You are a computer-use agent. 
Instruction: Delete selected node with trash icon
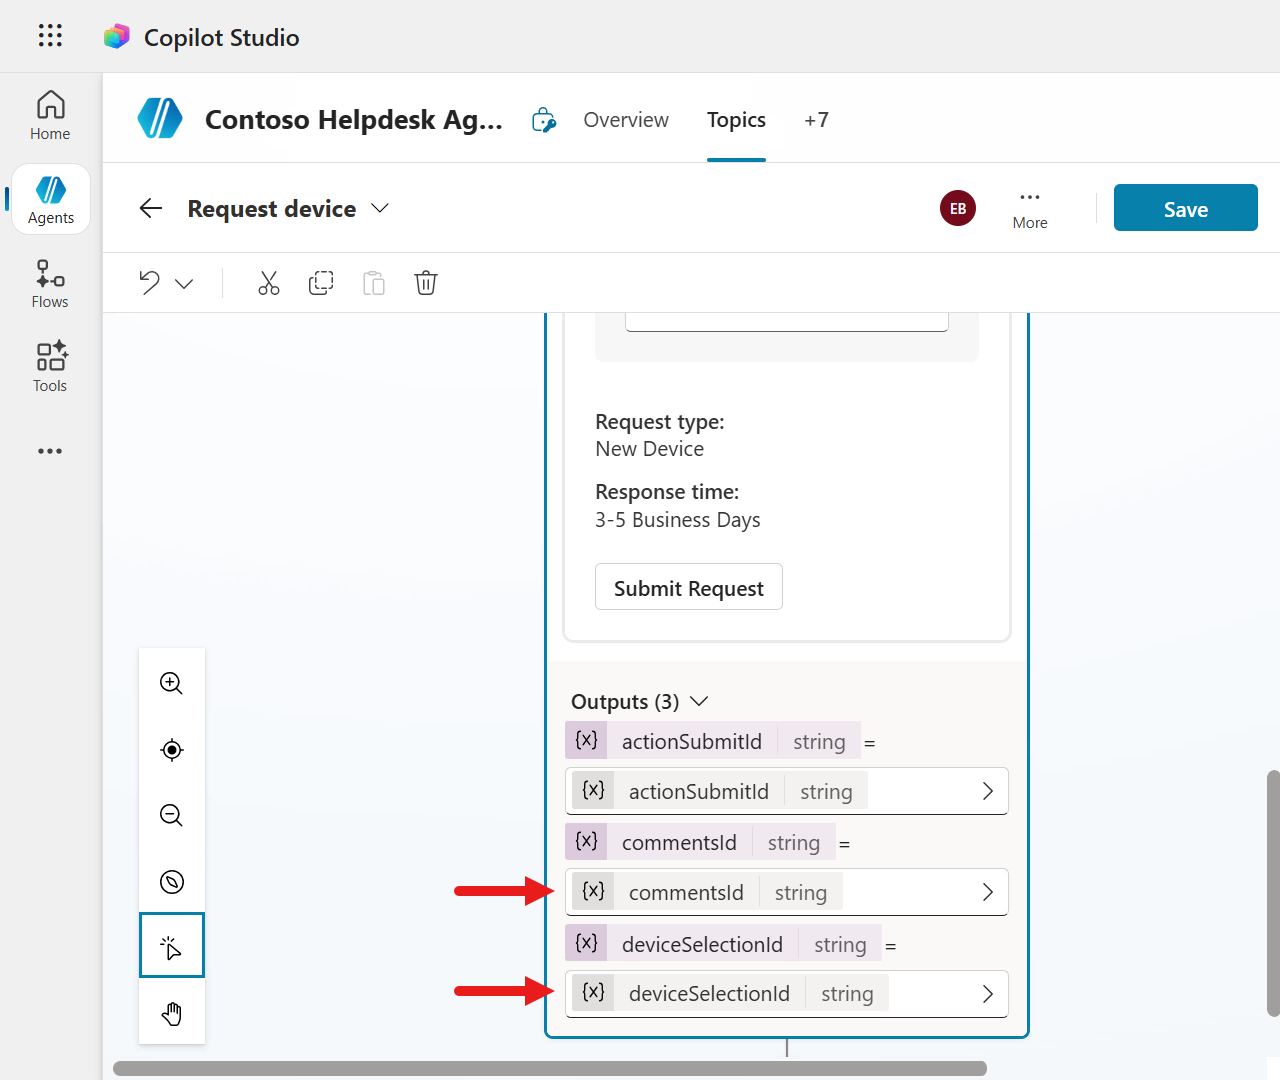[426, 283]
